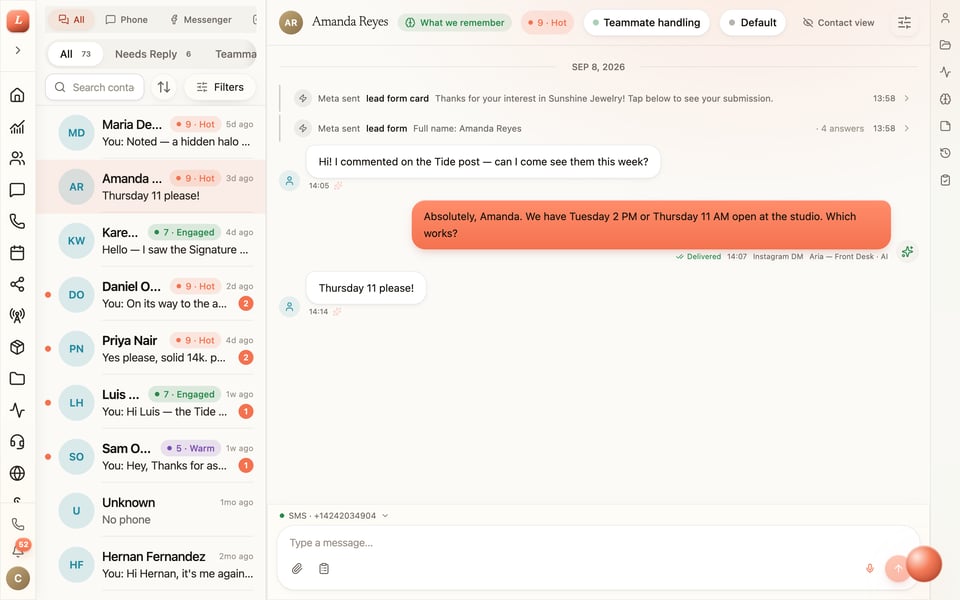
Task: Open Priya Nair conversation
Action: click(151, 348)
